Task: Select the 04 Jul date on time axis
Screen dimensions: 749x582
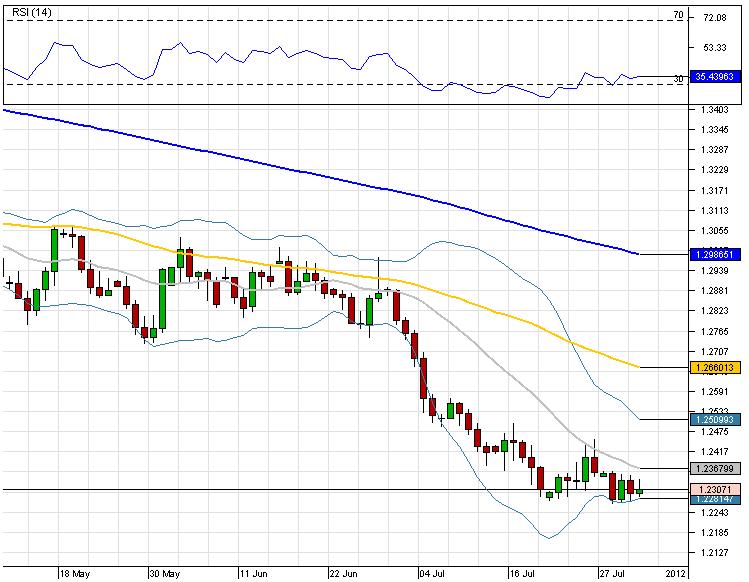Action: click(433, 575)
